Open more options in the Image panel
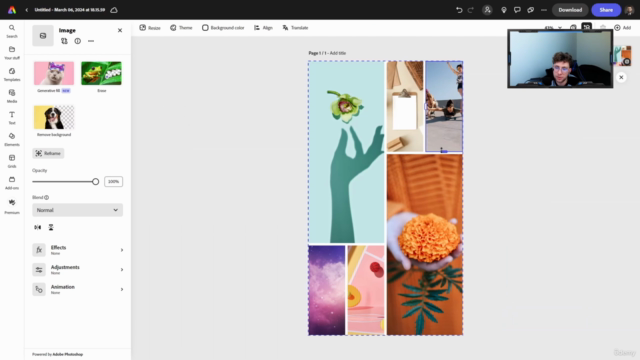The width and height of the screenshot is (640, 360). [91, 41]
